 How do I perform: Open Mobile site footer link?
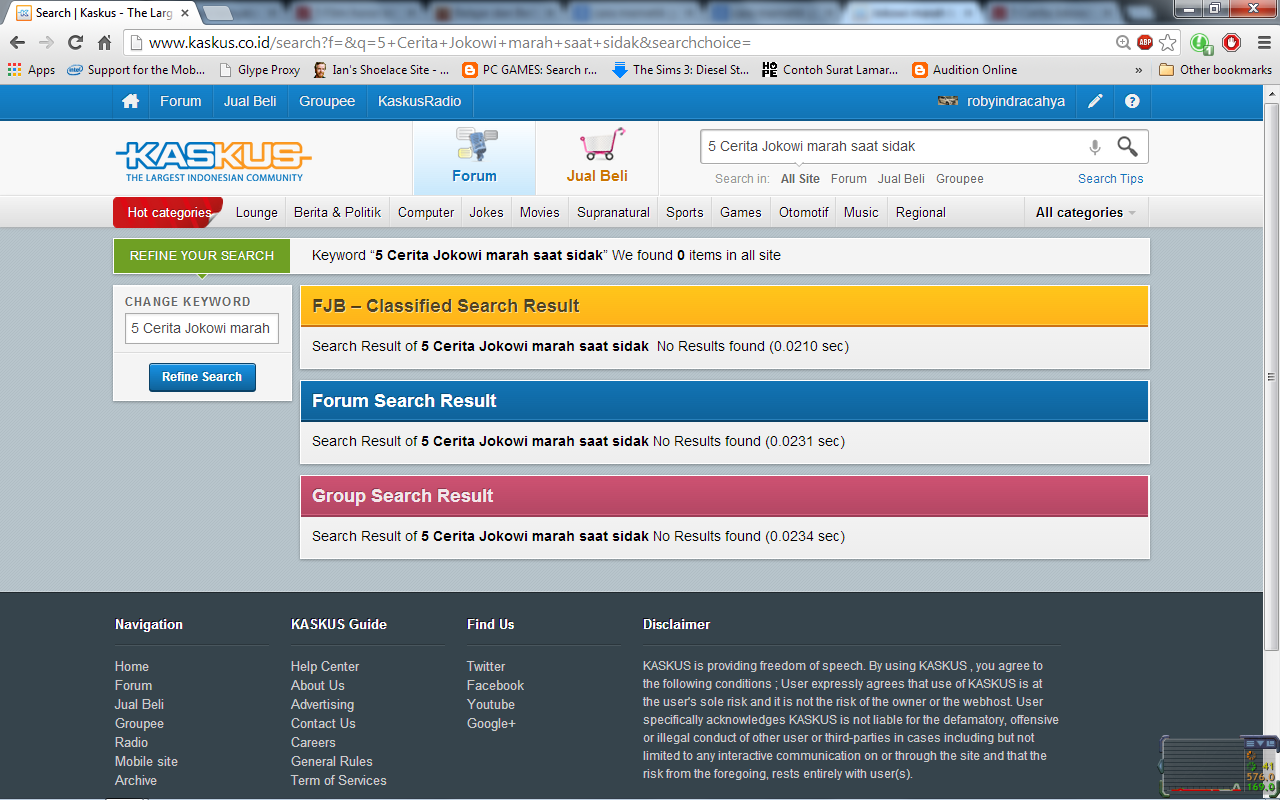146,762
